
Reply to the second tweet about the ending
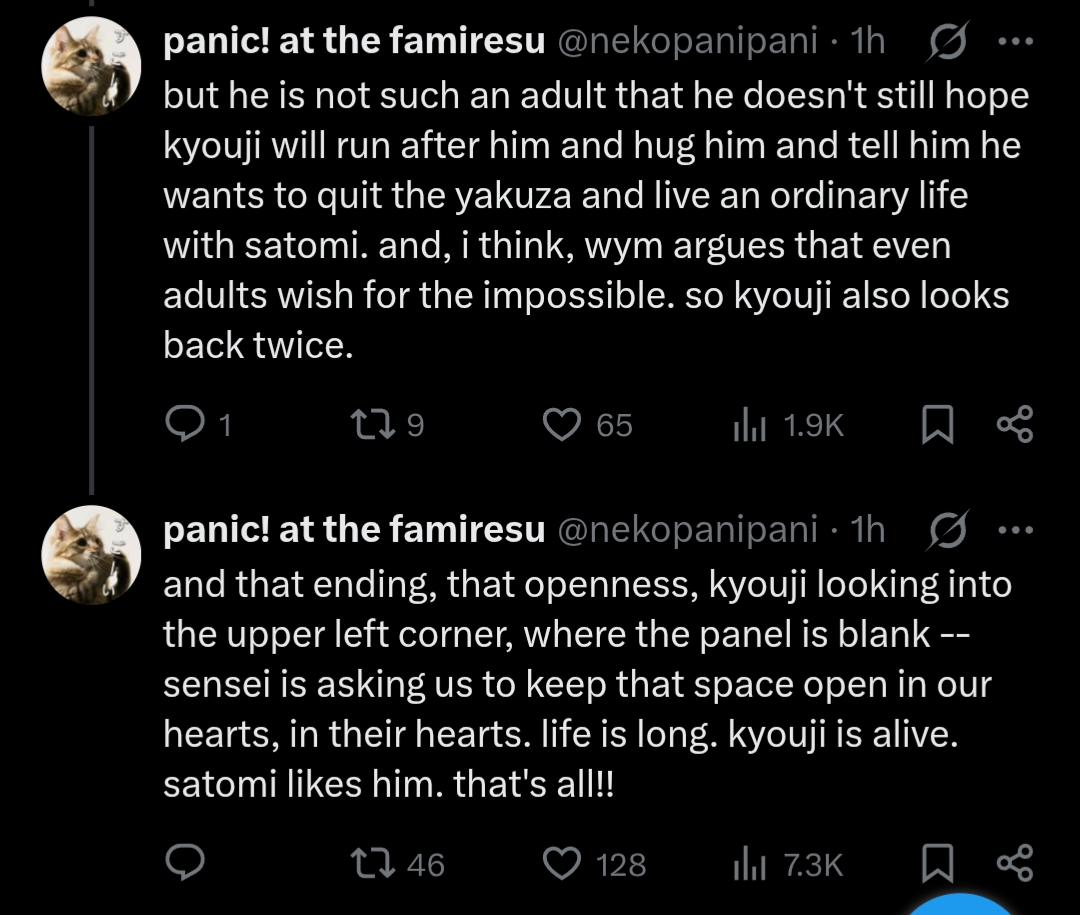(183, 863)
